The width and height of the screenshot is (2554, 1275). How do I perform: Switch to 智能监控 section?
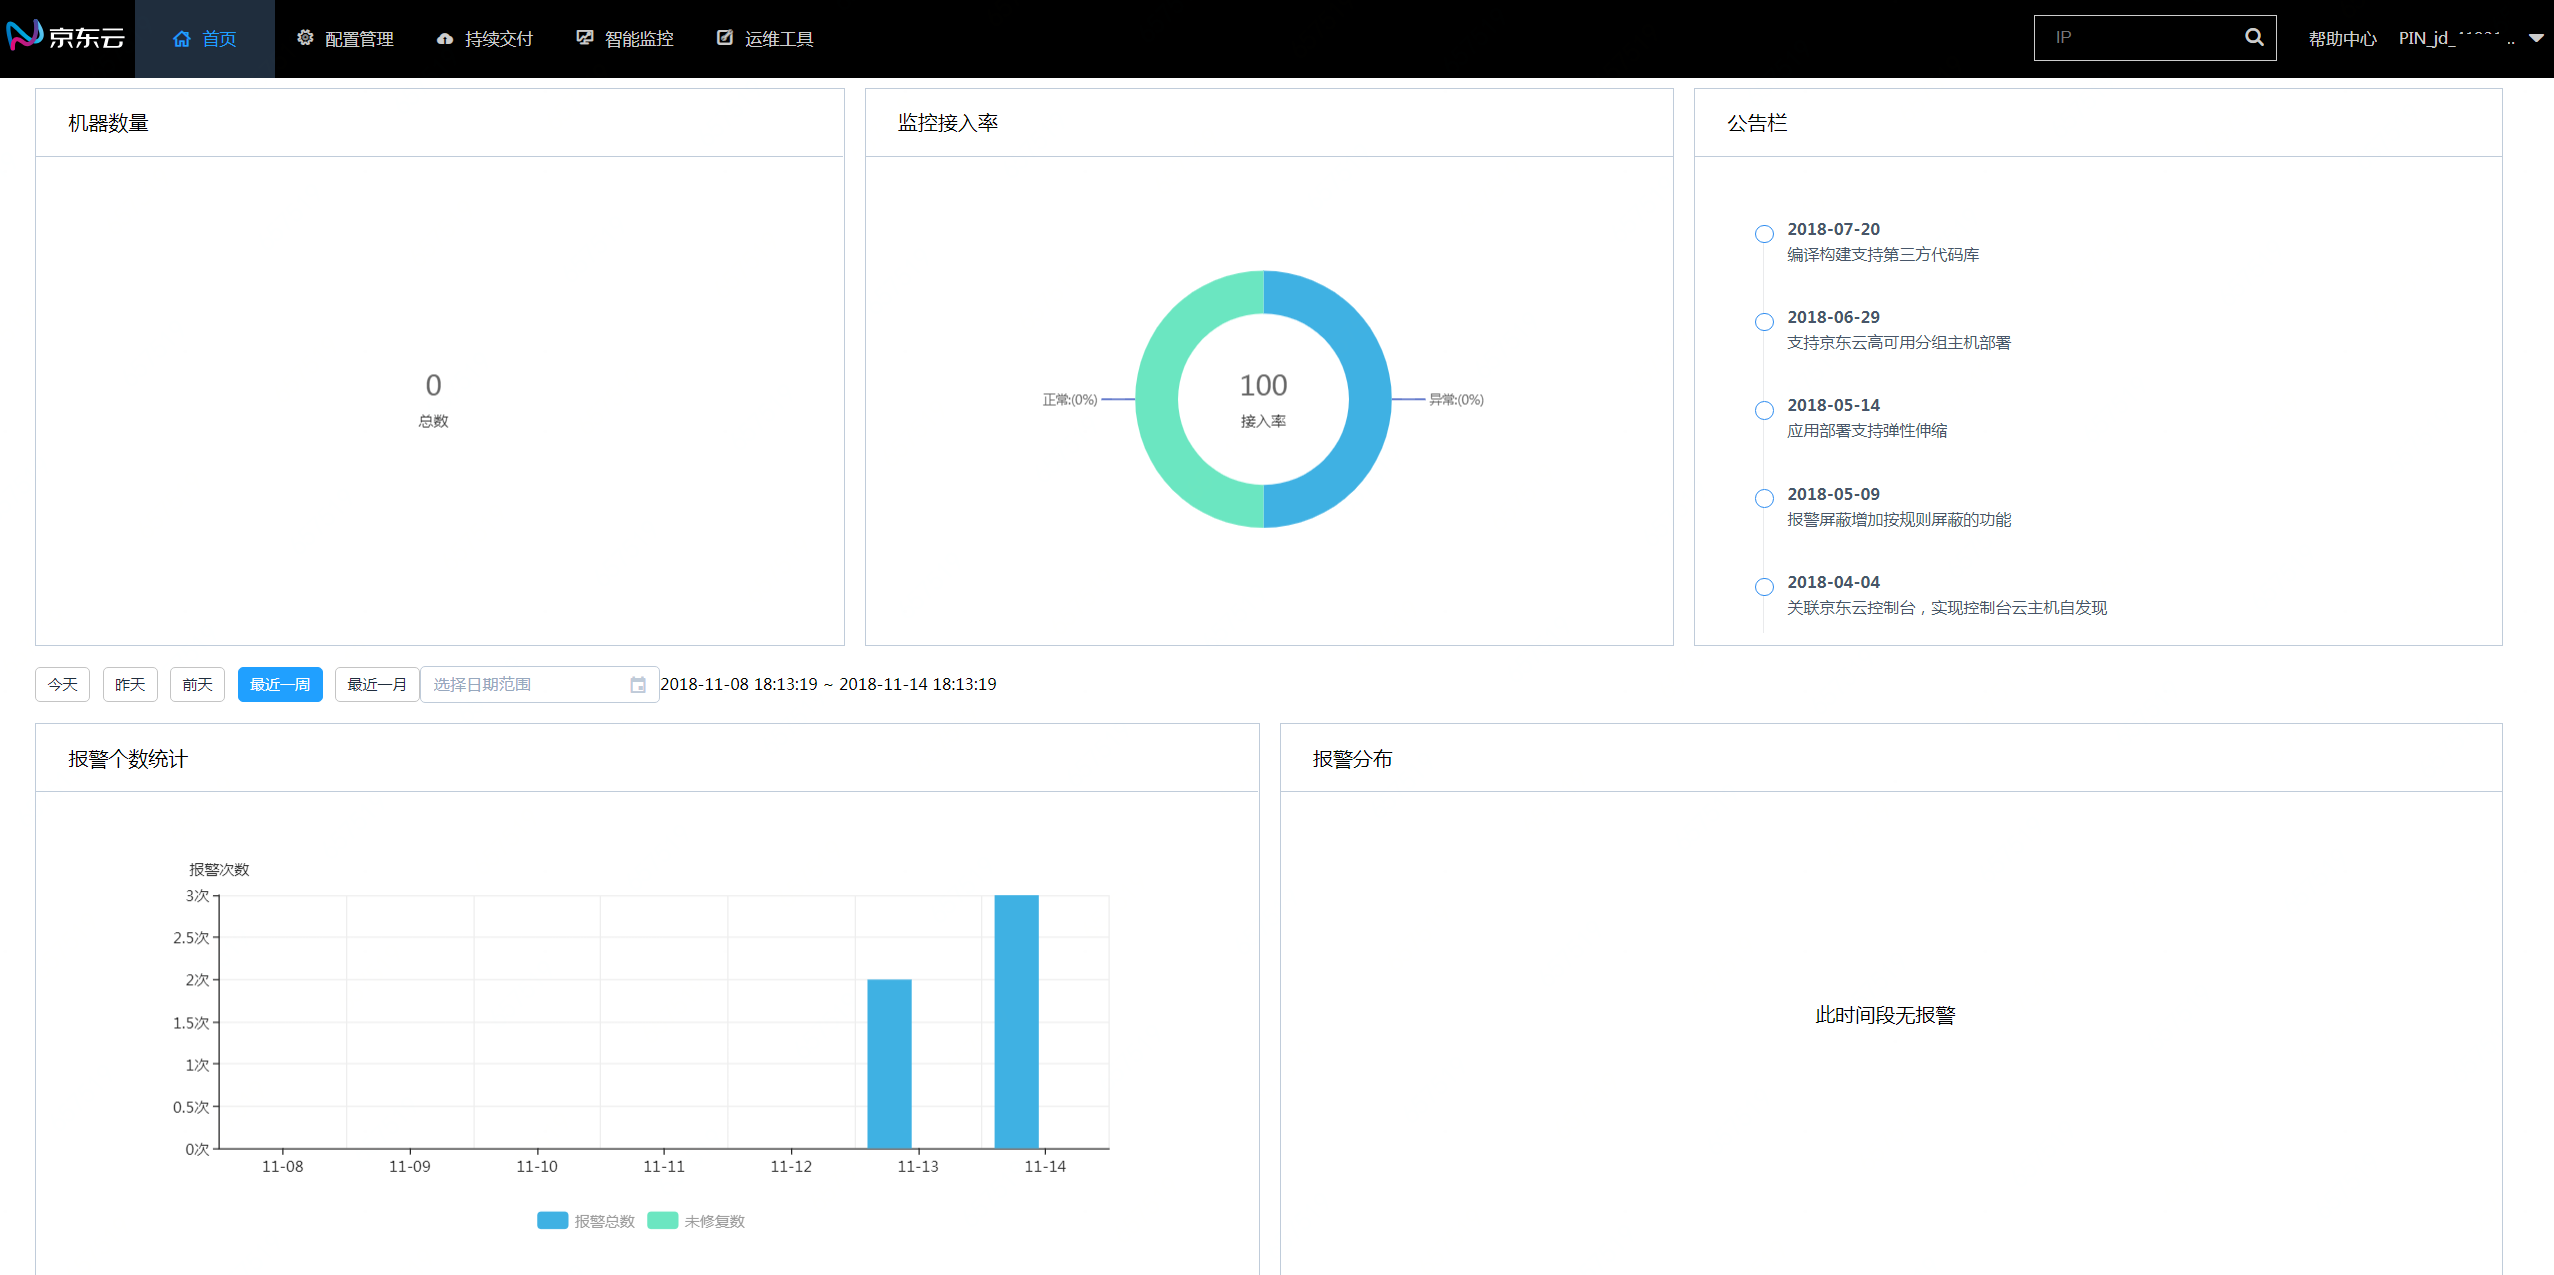point(625,38)
